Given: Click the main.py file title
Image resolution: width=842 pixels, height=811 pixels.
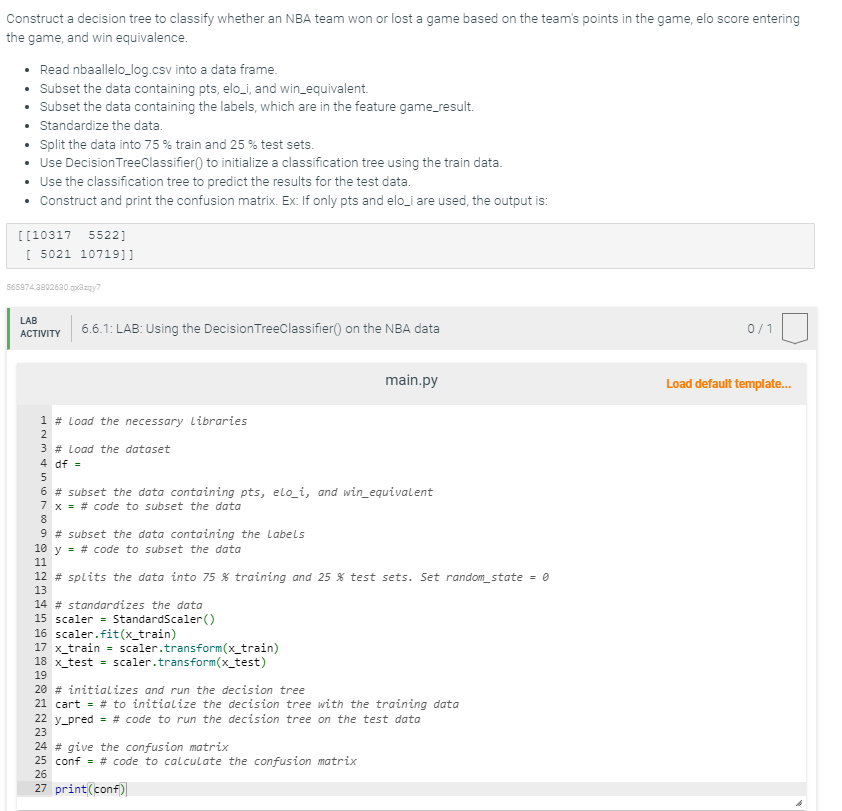Looking at the screenshot, I should click(x=411, y=380).
